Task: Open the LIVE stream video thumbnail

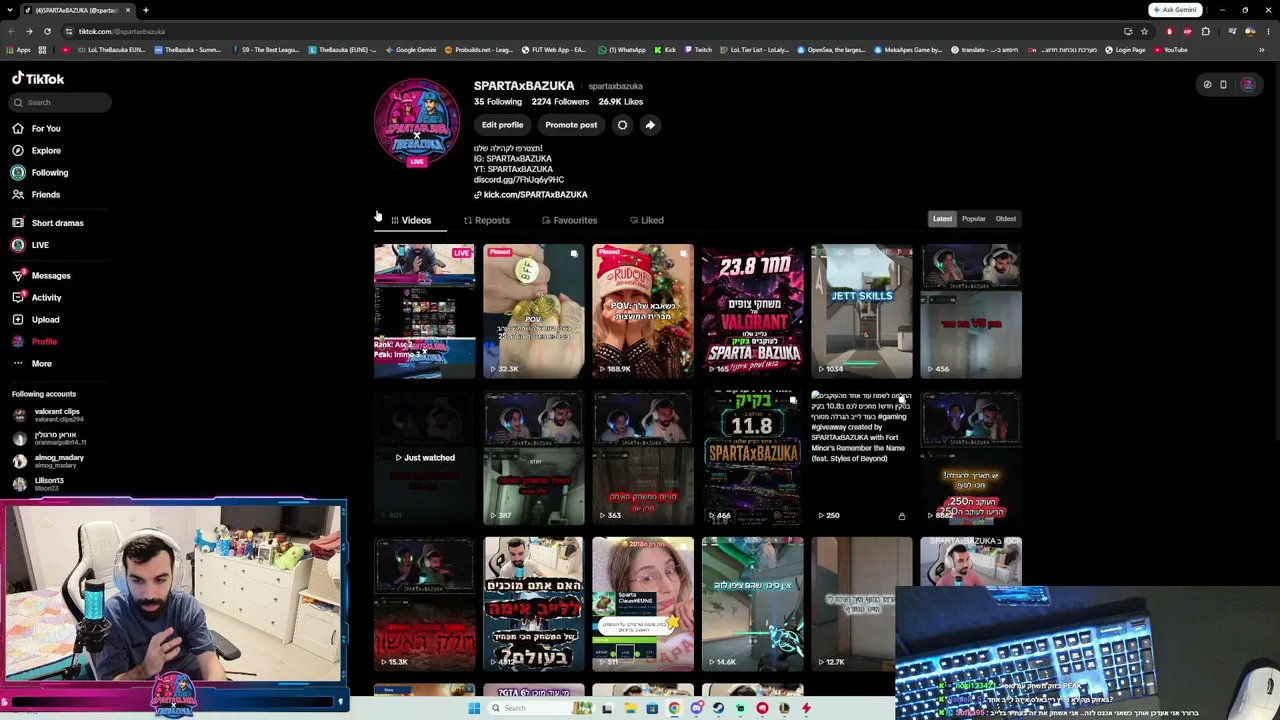Action: [x=424, y=312]
